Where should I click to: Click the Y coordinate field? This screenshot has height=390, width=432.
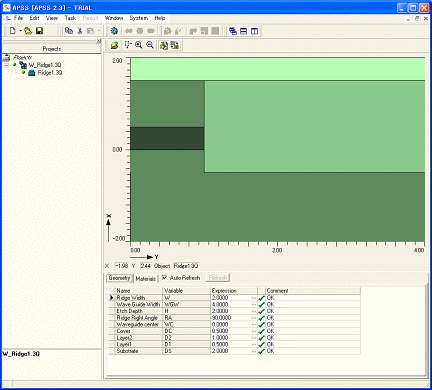tap(145, 266)
